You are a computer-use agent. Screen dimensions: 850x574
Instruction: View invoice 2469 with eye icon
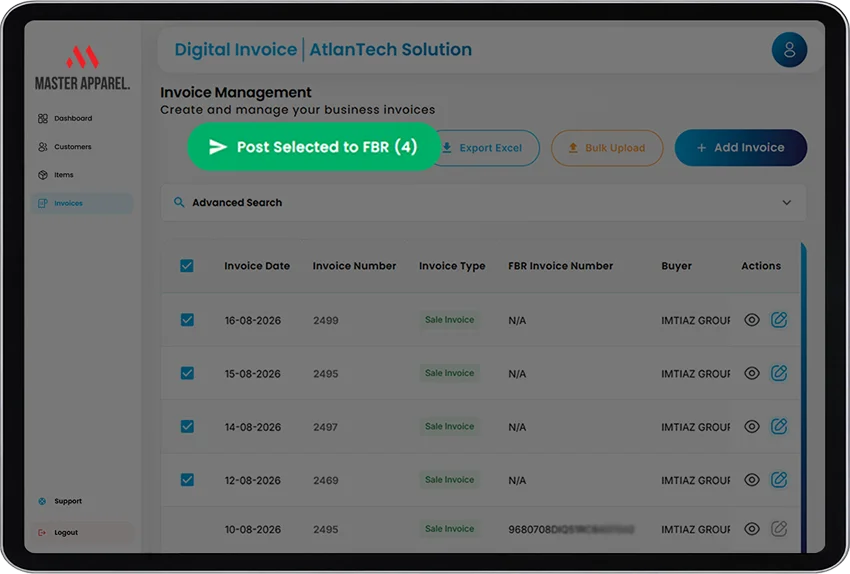(x=752, y=480)
